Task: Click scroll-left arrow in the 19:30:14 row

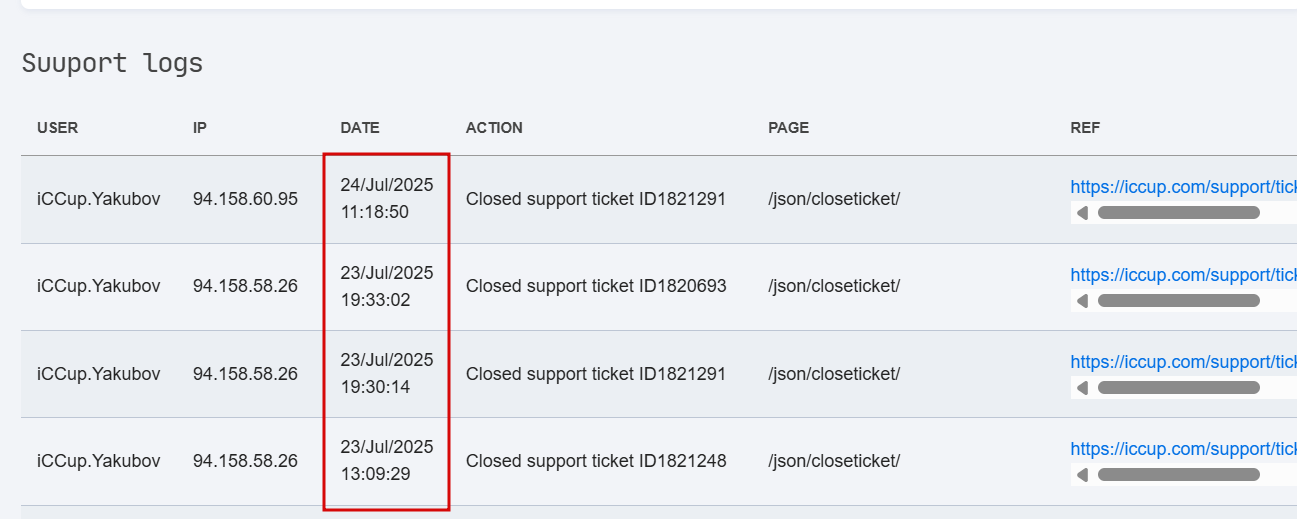Action: click(x=1081, y=387)
